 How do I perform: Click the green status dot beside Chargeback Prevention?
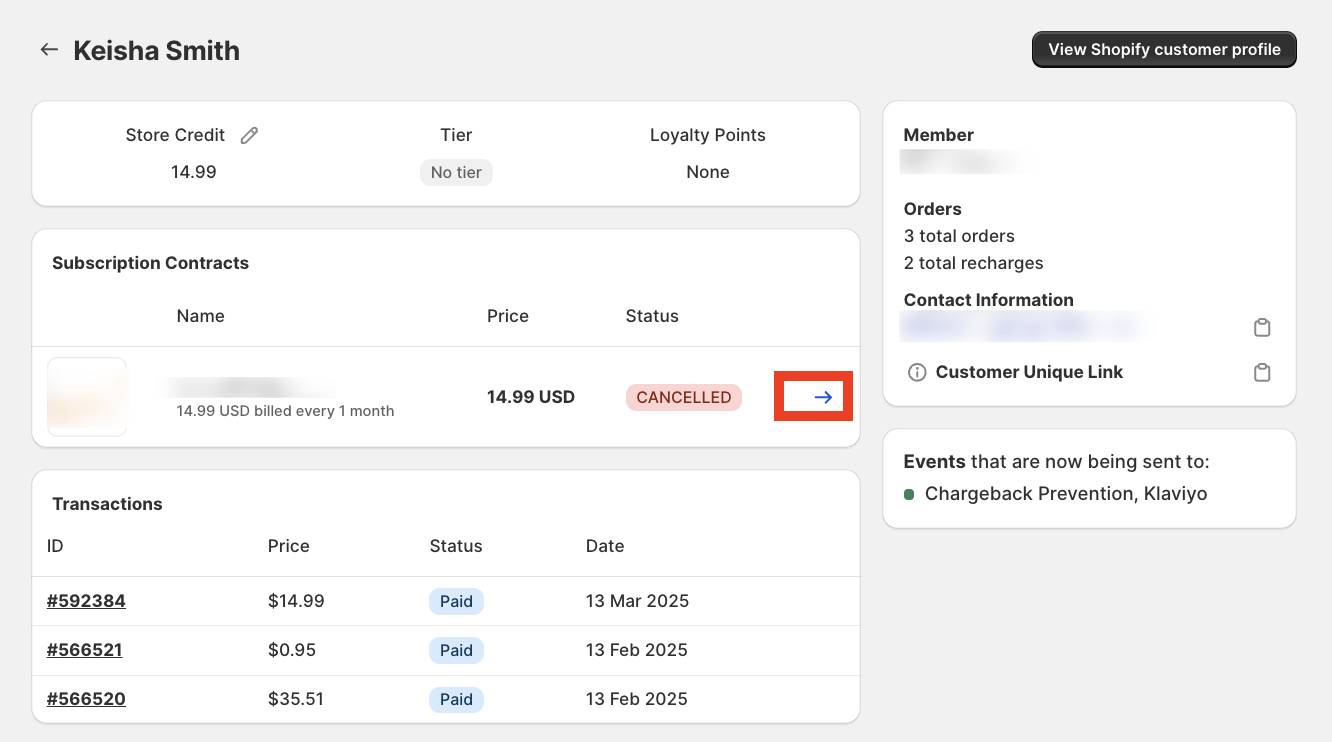click(909, 494)
